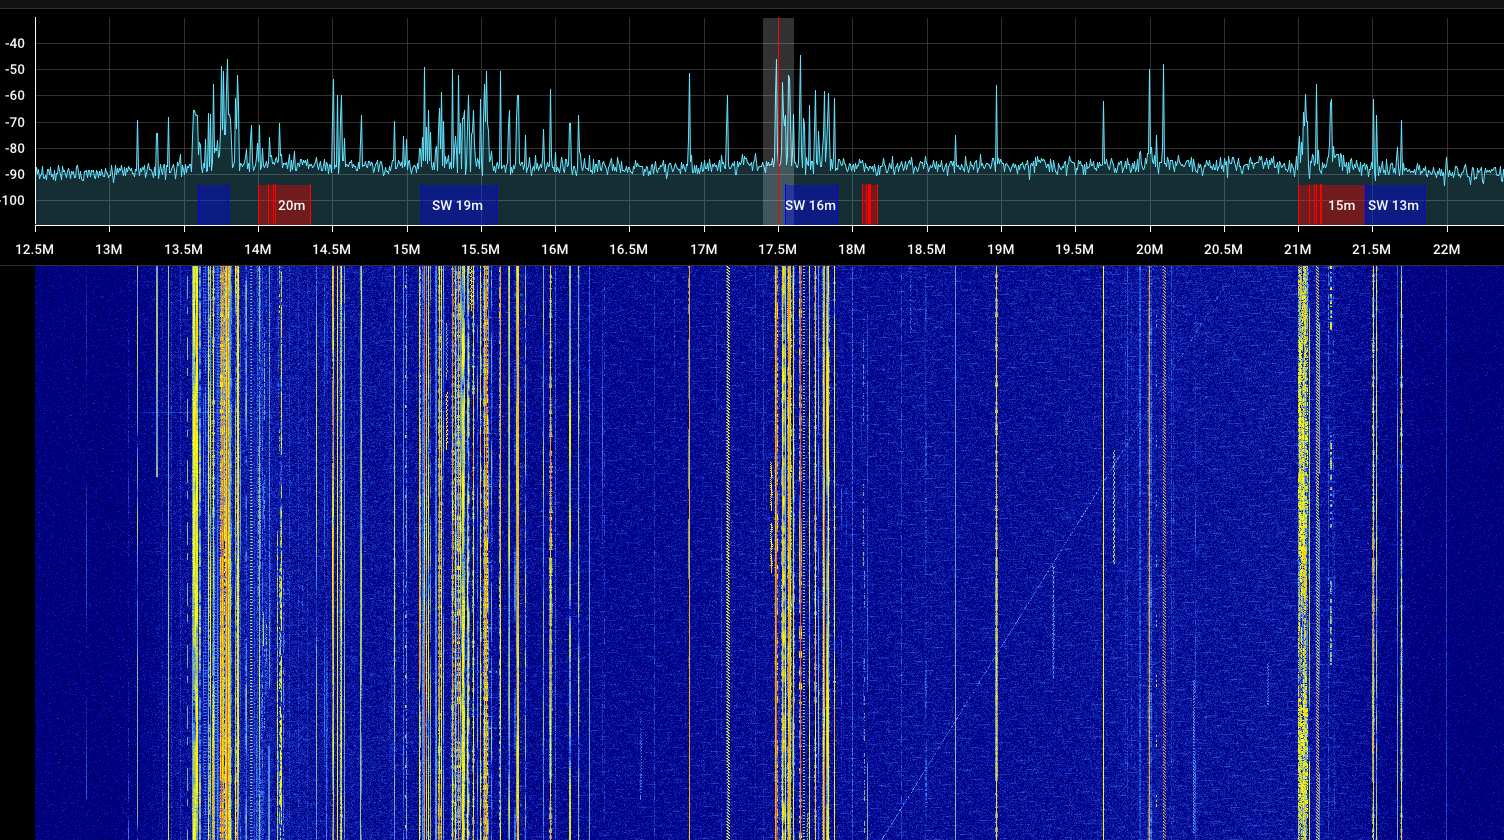Click the -70 dB scale label

pyautogui.click(x=16, y=122)
